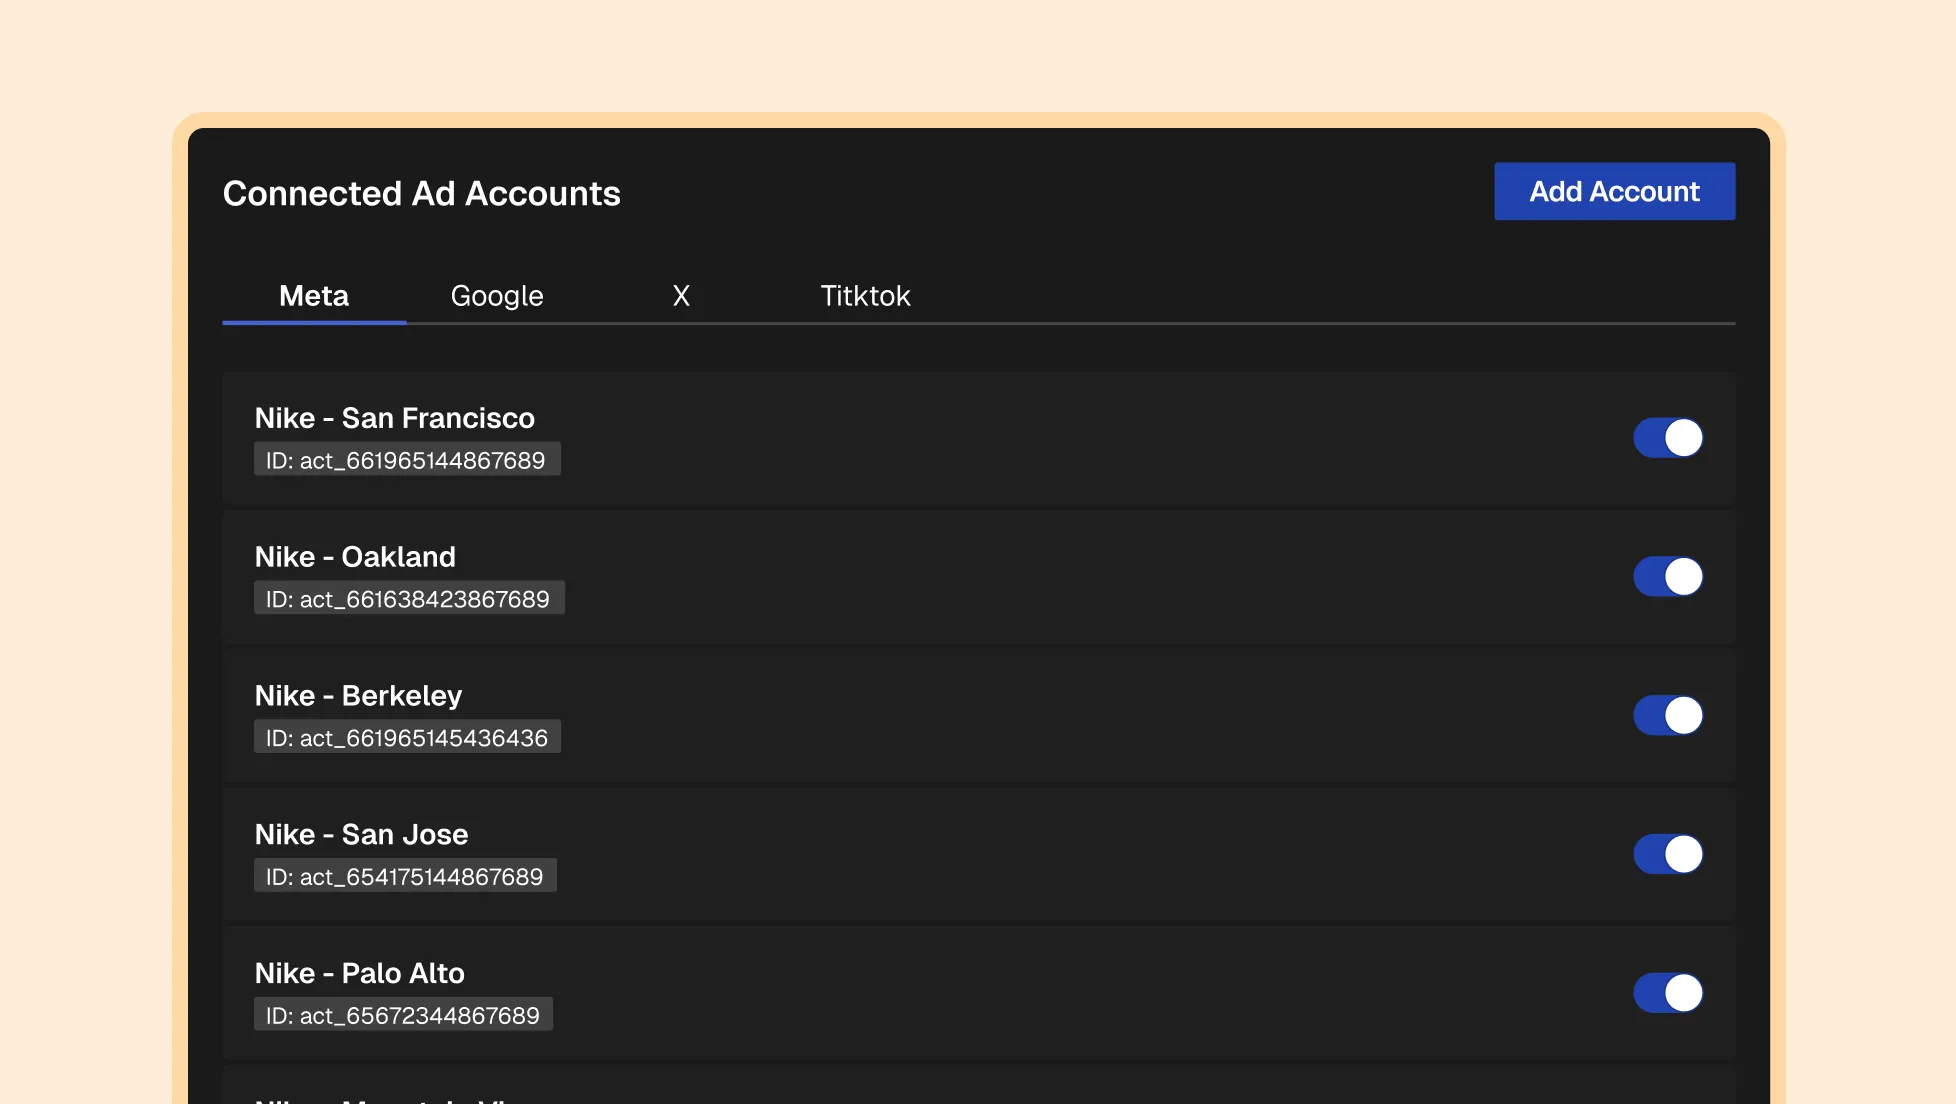Select ID act_661965144867689 badge
1956x1104 pixels.
tap(407, 460)
